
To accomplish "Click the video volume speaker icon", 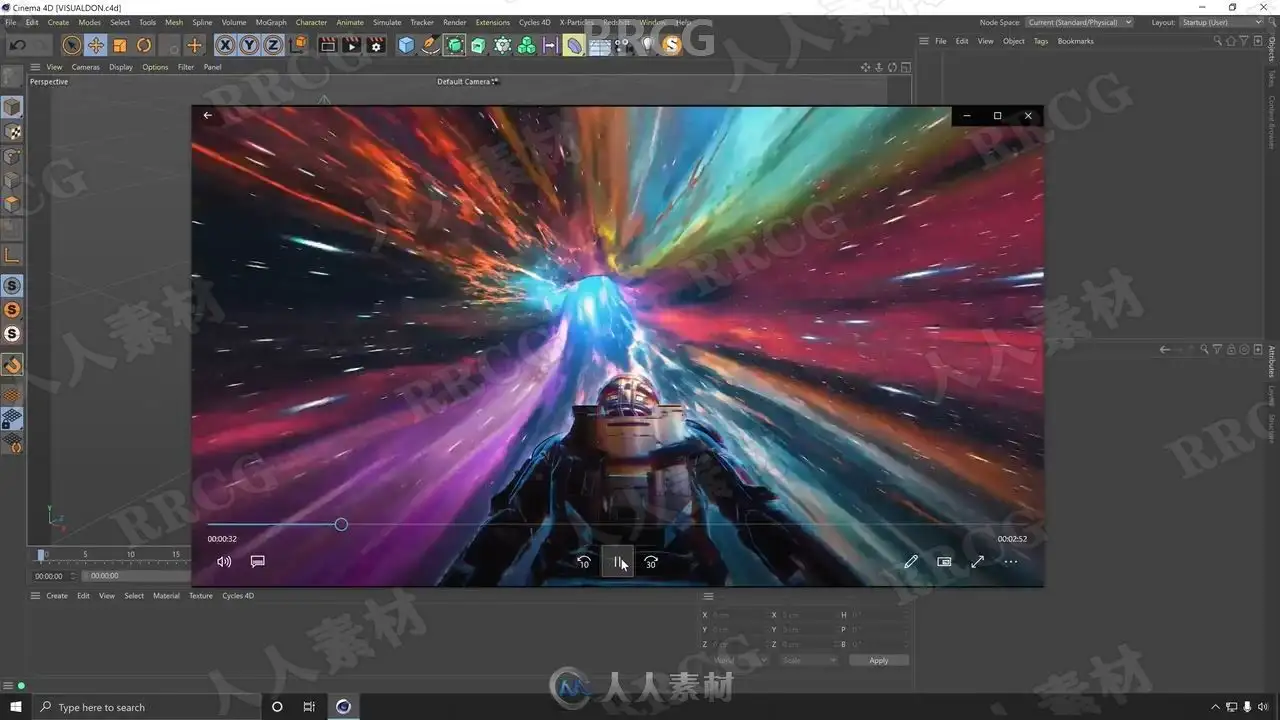I will [x=224, y=562].
